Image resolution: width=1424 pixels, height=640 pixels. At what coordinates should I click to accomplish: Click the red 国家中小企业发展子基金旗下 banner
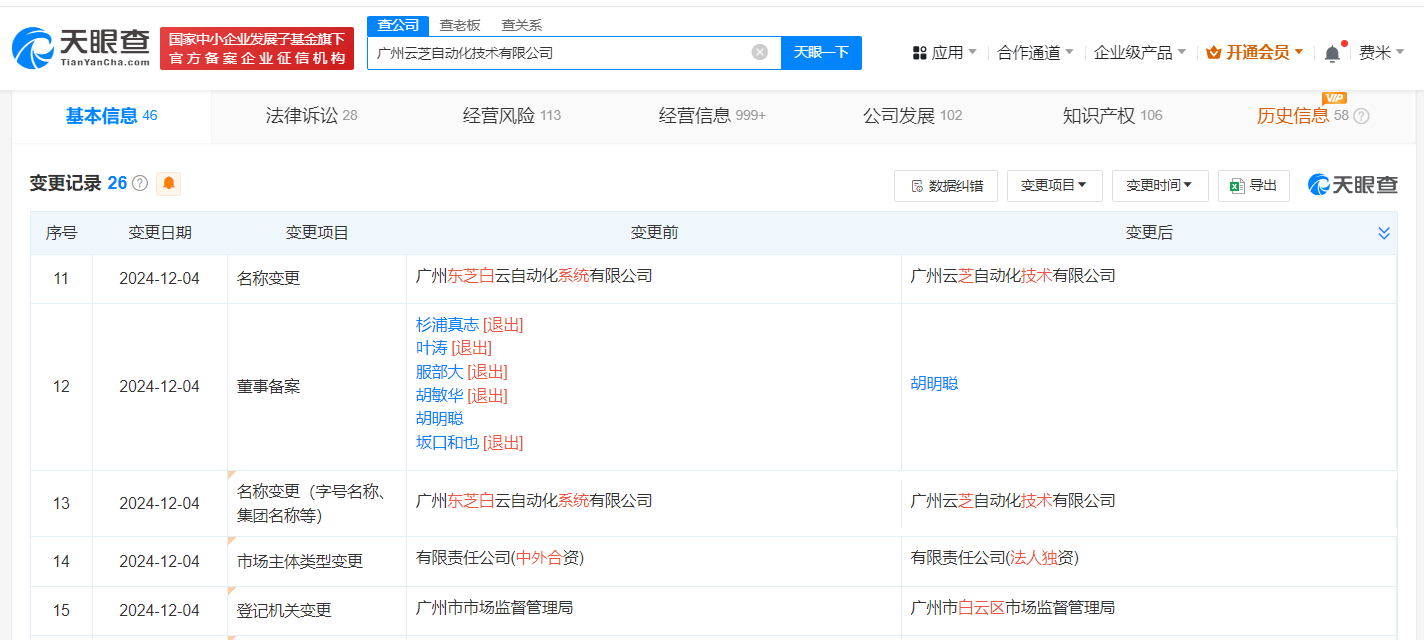[x=257, y=48]
